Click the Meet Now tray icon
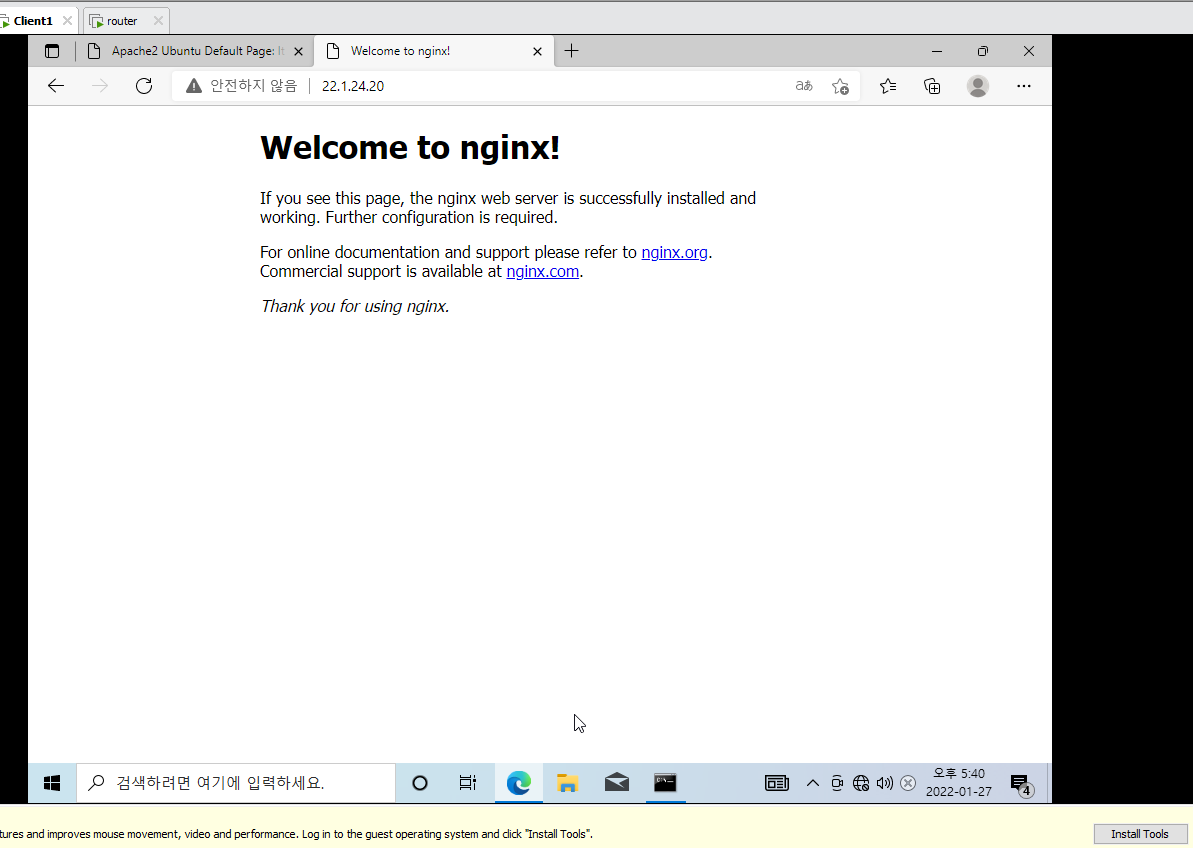Image resolution: width=1193 pixels, height=848 pixels. coord(837,783)
